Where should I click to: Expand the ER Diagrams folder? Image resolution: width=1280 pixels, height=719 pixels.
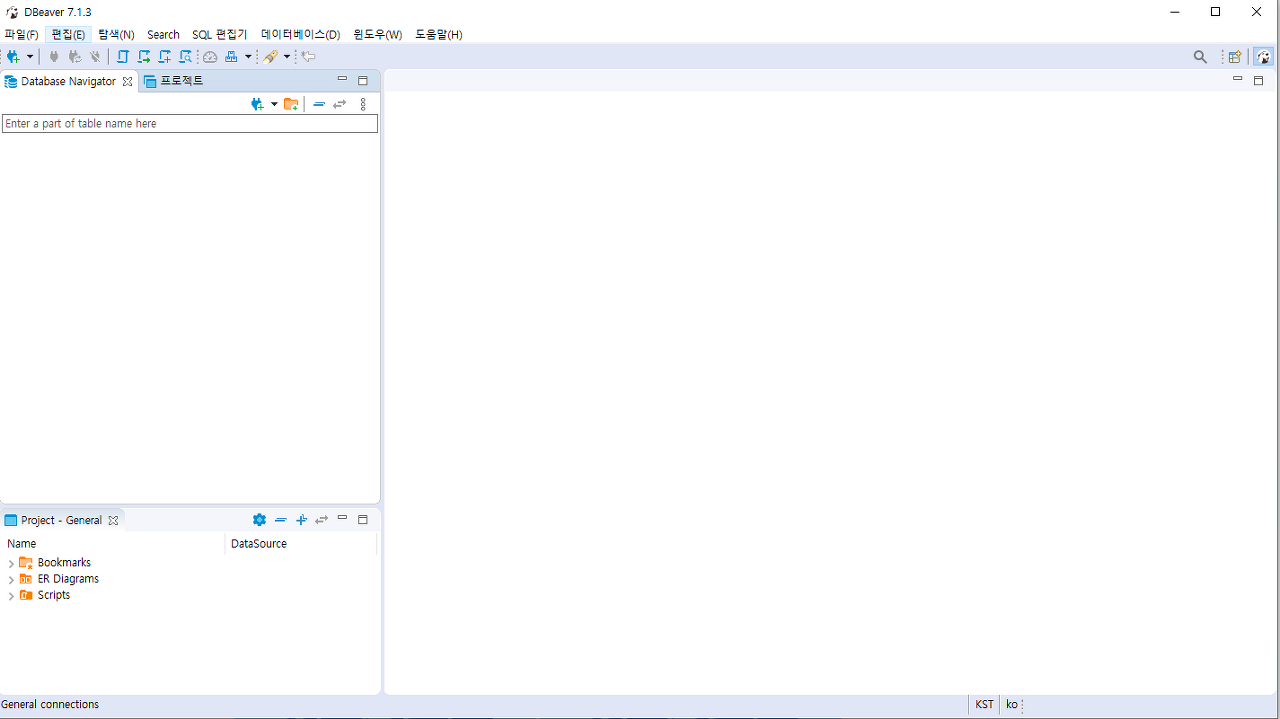pyautogui.click(x=11, y=580)
